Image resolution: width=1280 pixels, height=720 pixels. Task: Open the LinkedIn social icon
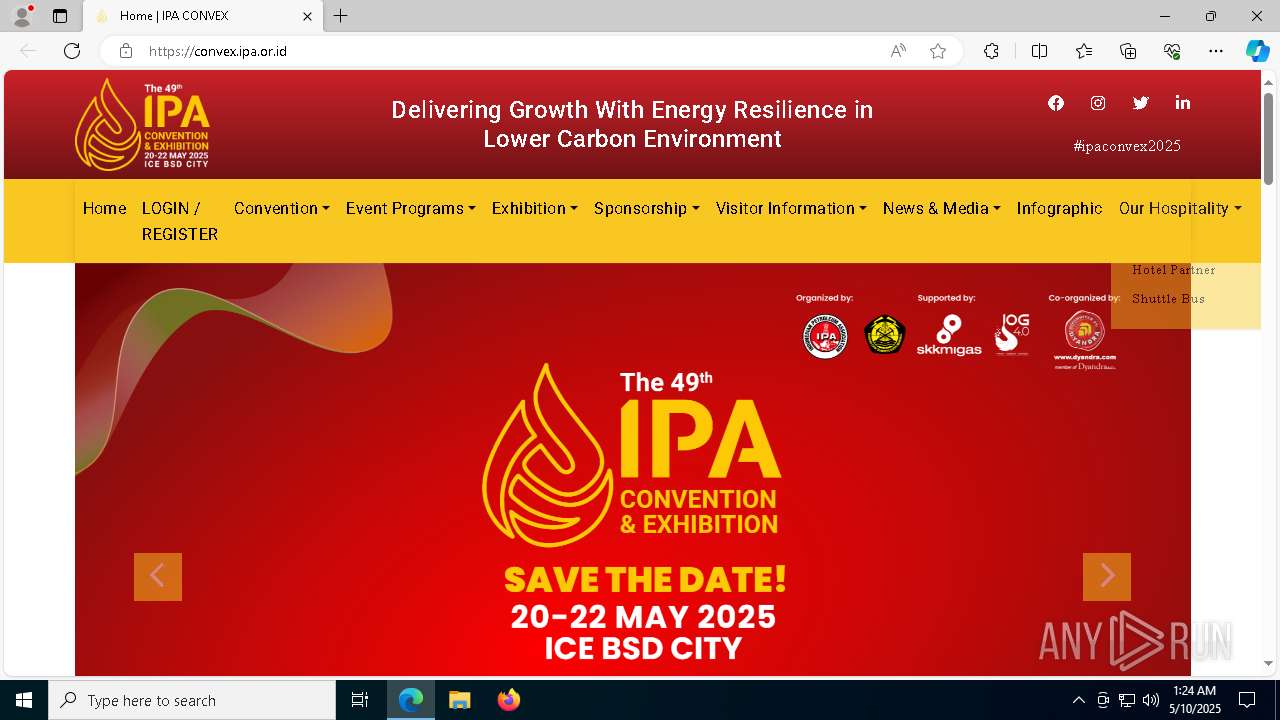pos(1183,103)
